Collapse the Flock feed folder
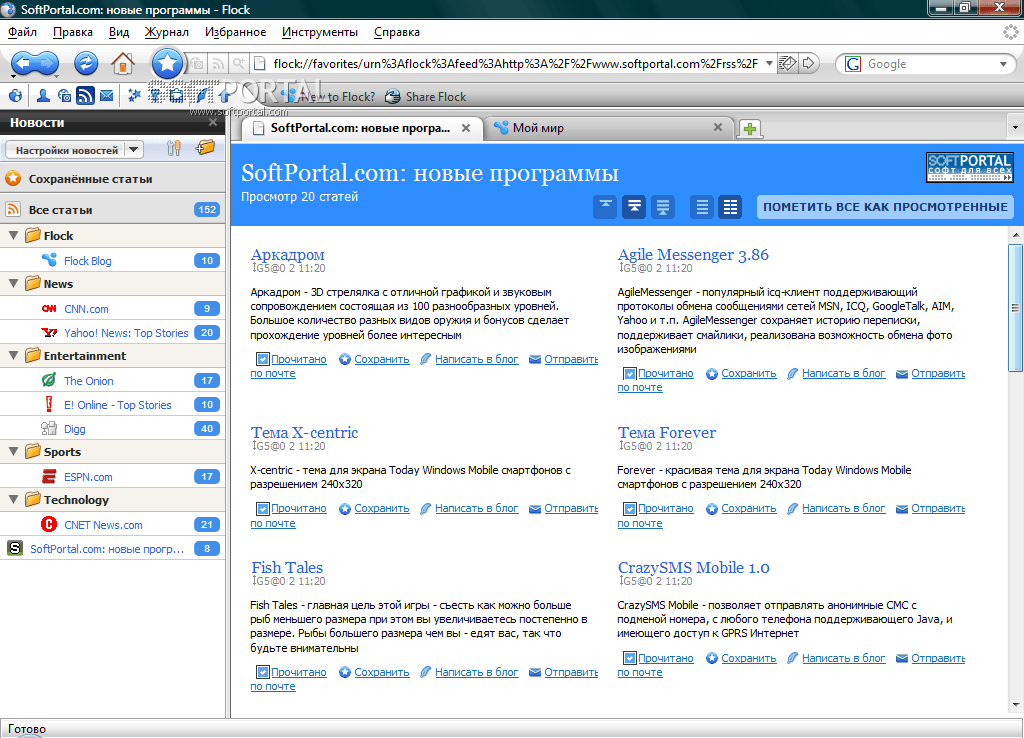Image resolution: width=1024 pixels, height=738 pixels. click(x=13, y=236)
